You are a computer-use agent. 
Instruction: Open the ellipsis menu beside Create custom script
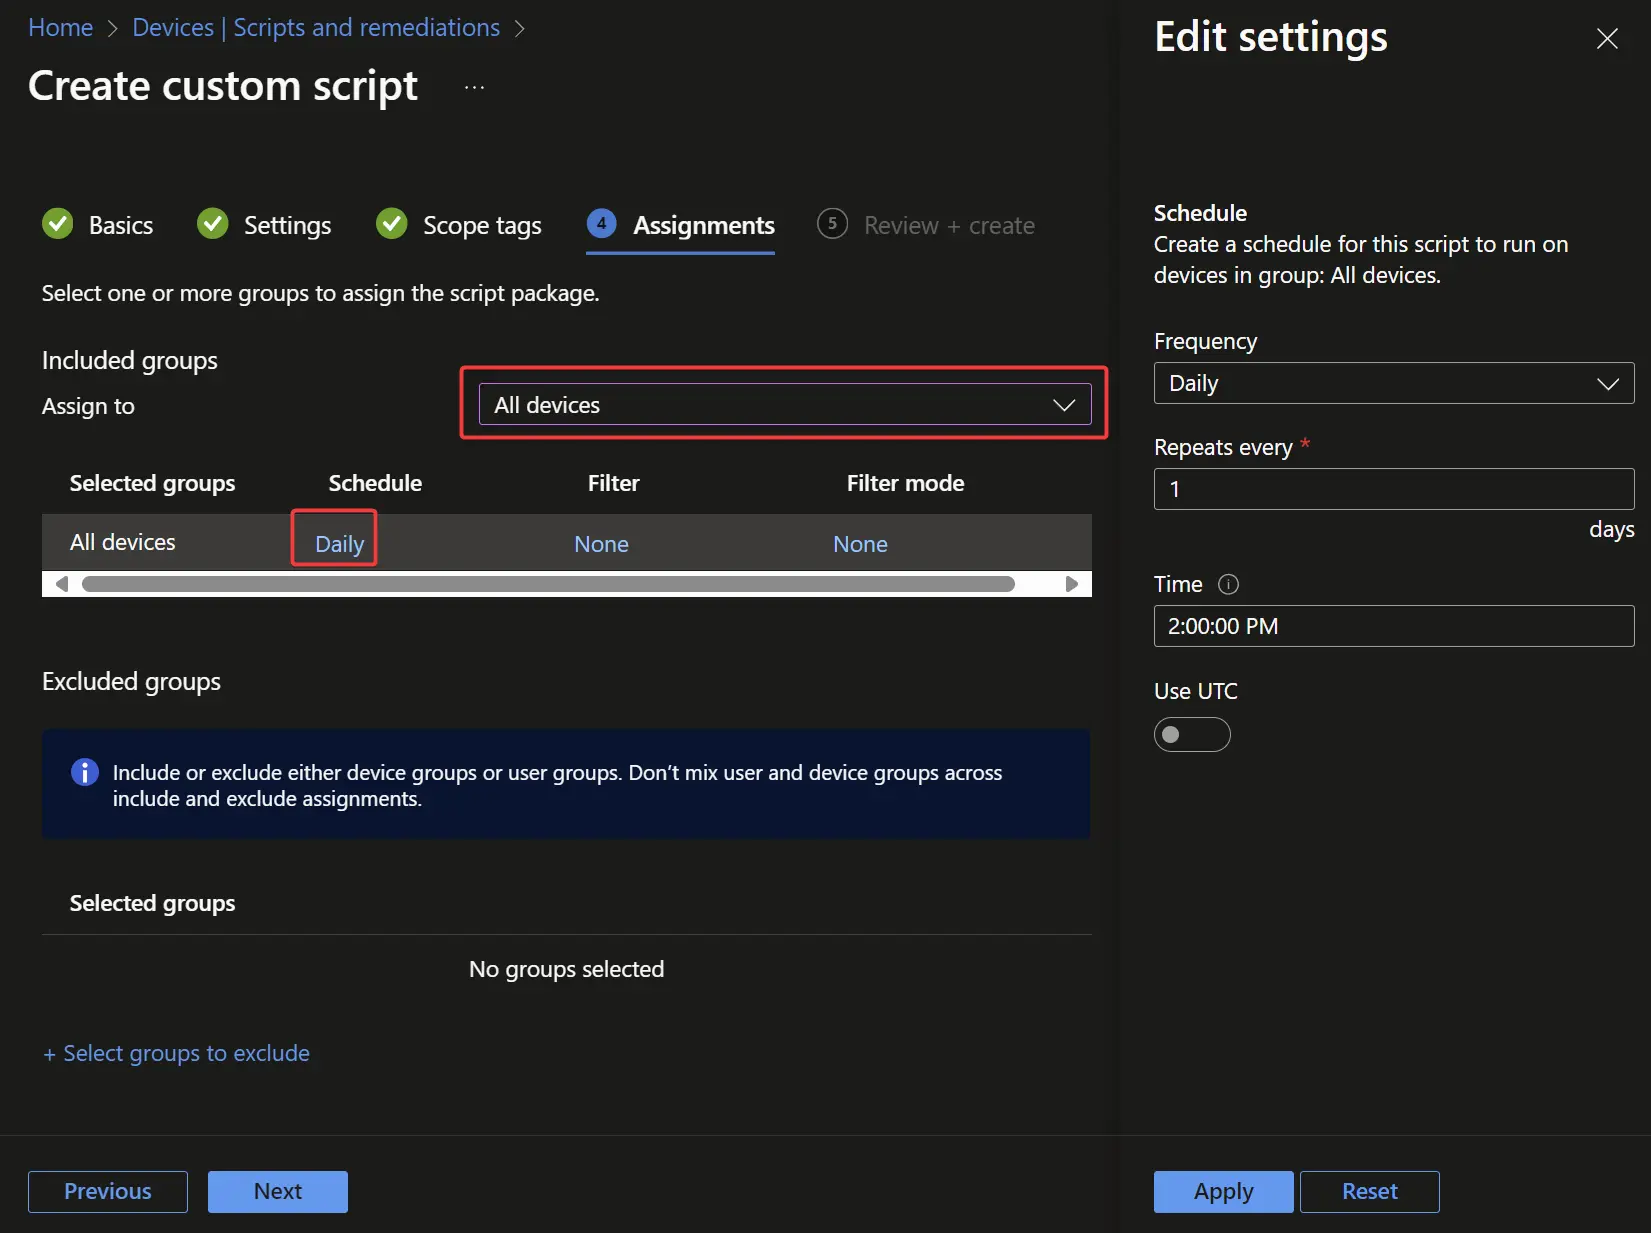click(x=474, y=87)
